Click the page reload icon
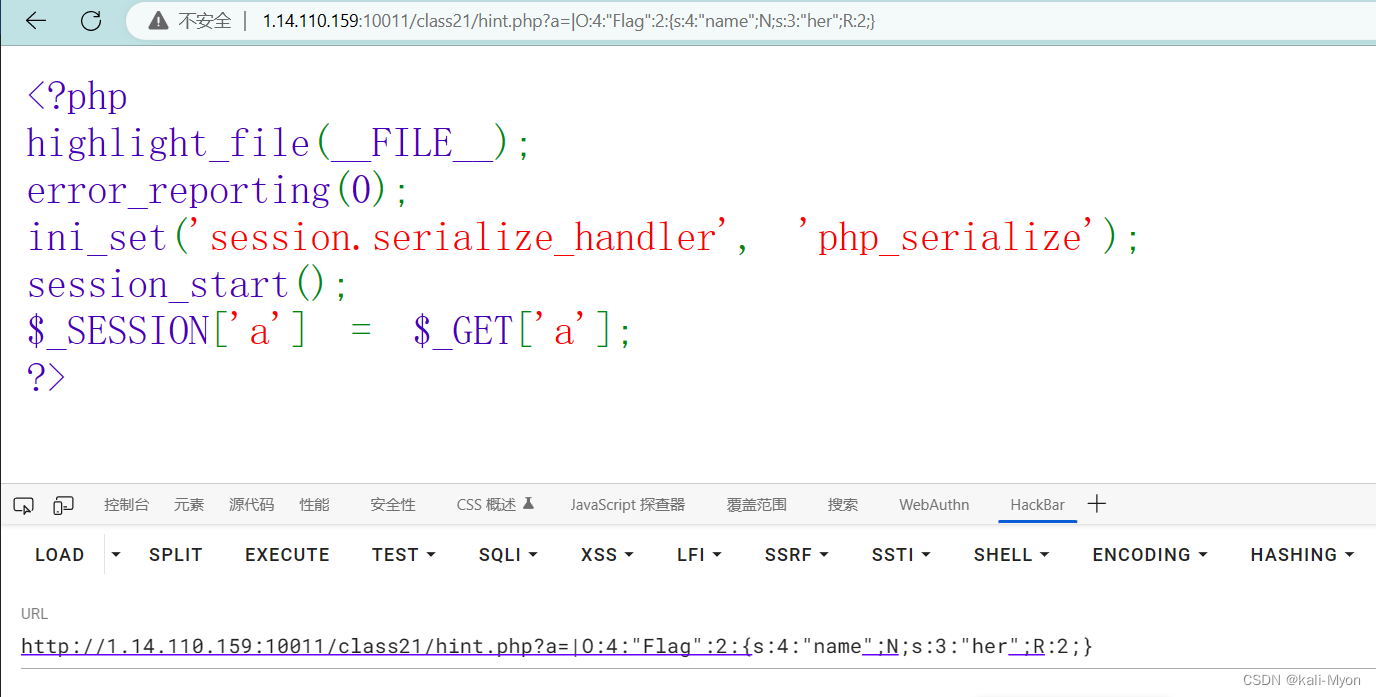The height and width of the screenshot is (697, 1376). coord(90,20)
